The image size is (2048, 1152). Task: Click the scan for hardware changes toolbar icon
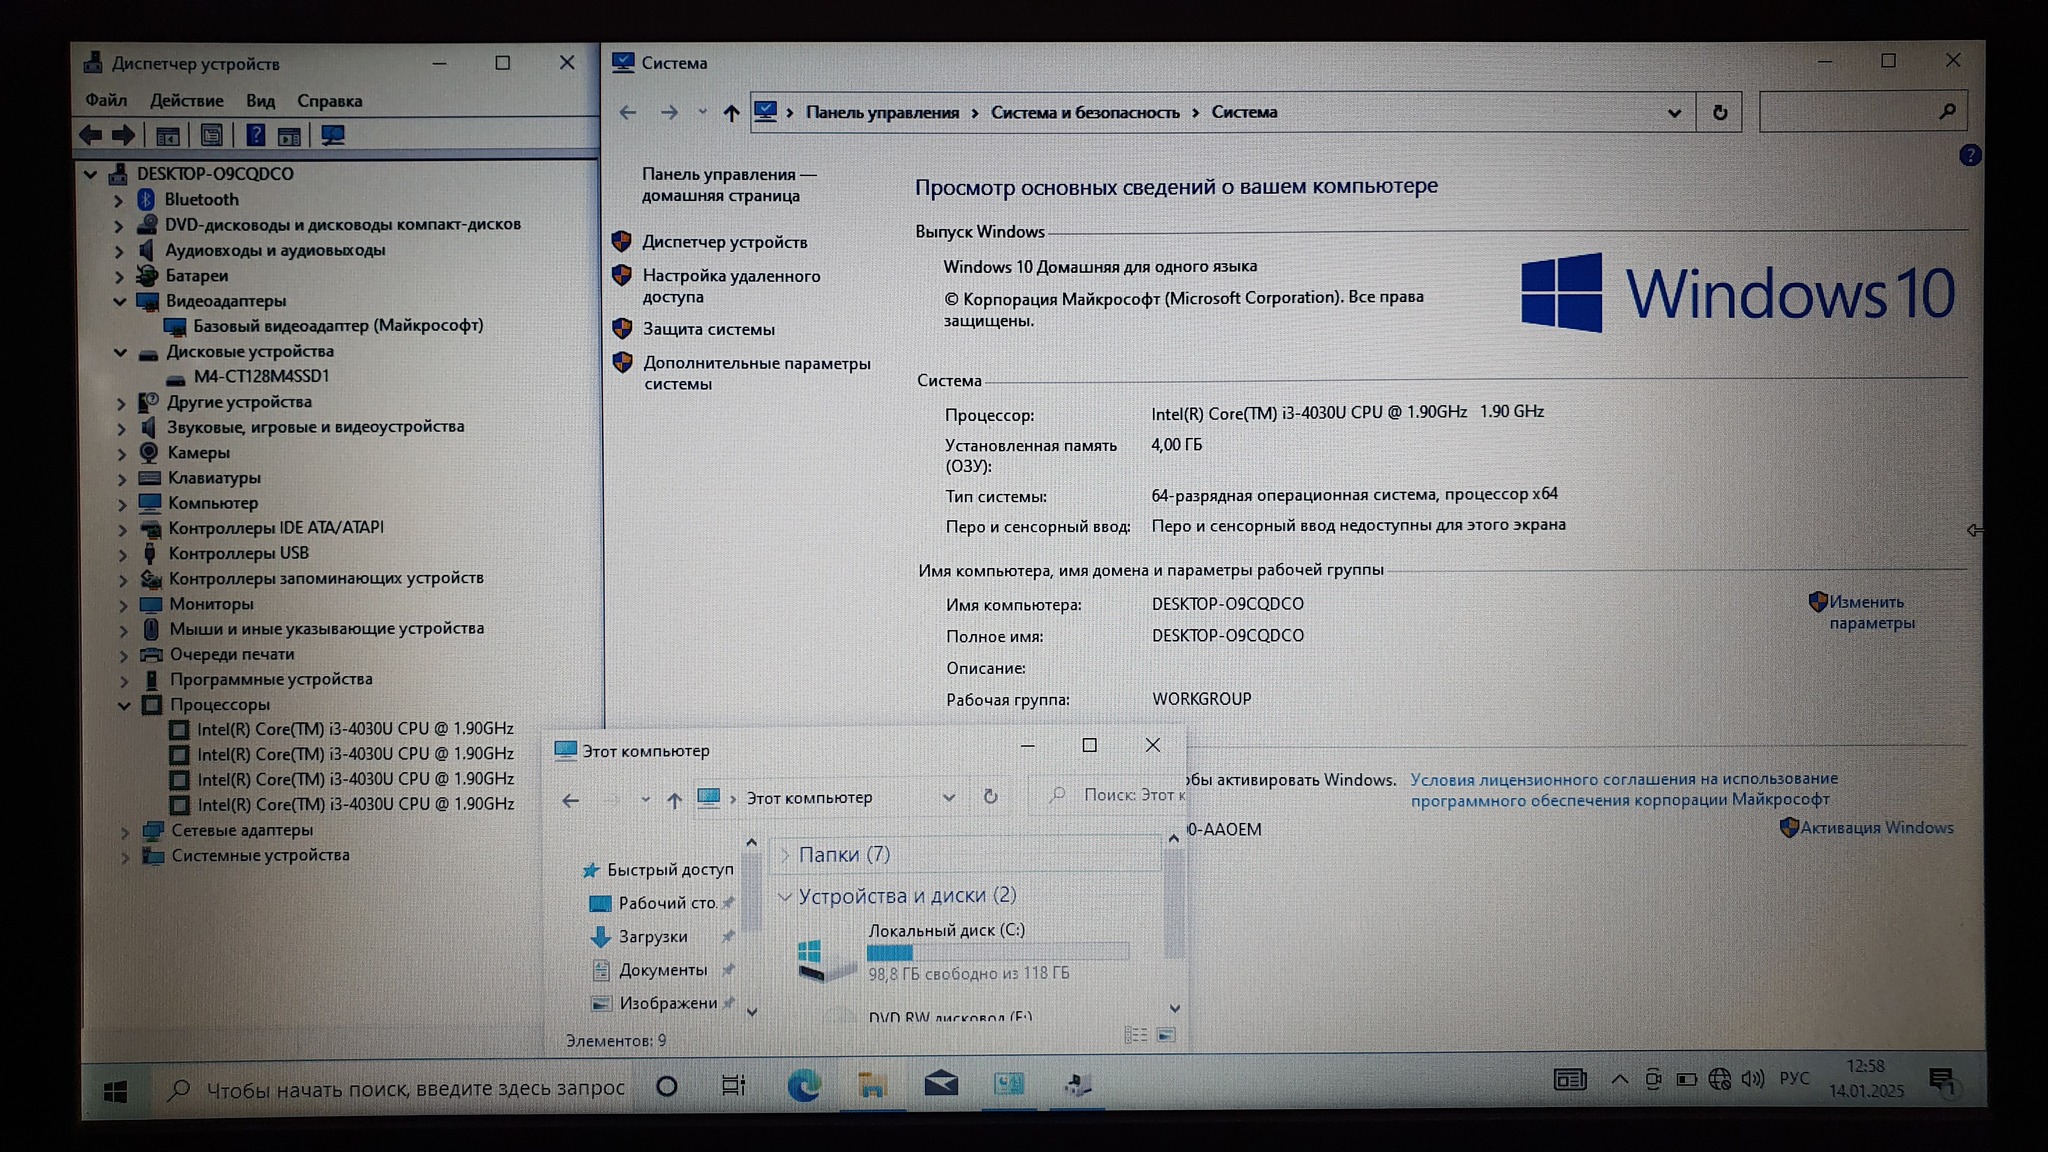[333, 135]
